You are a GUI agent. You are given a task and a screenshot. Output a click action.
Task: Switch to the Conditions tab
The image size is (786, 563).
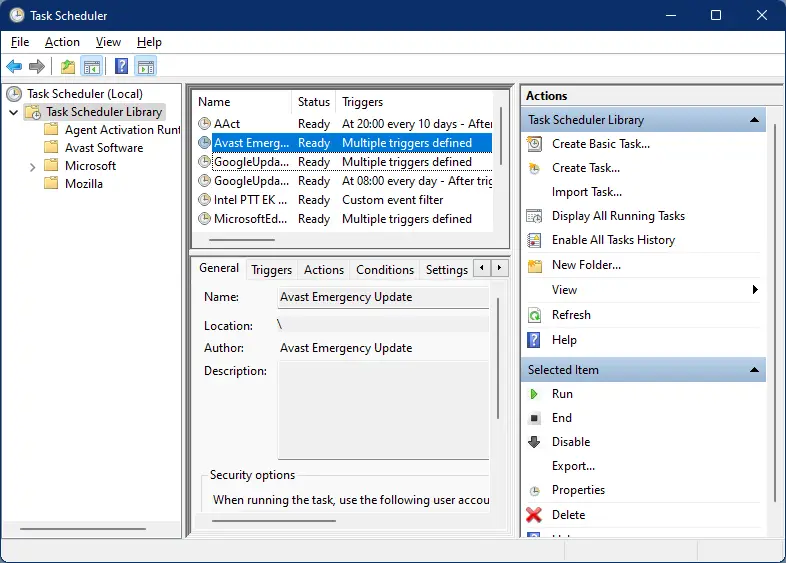point(384,270)
